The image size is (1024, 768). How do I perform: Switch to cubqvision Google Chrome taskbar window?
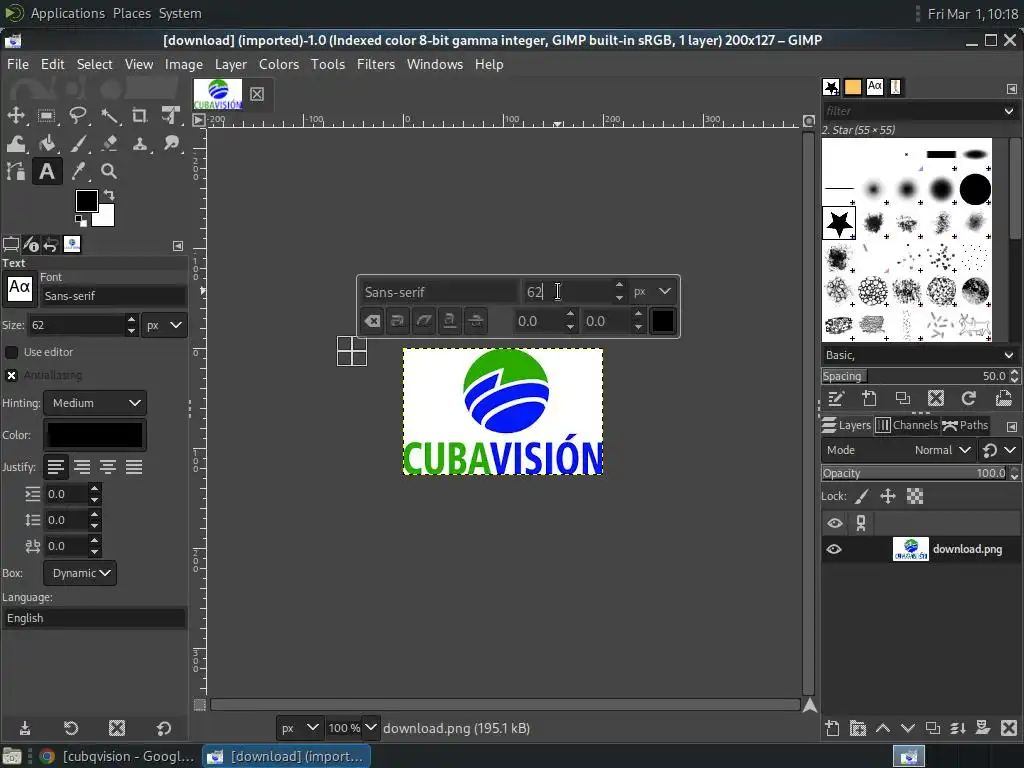pyautogui.click(x=118, y=756)
